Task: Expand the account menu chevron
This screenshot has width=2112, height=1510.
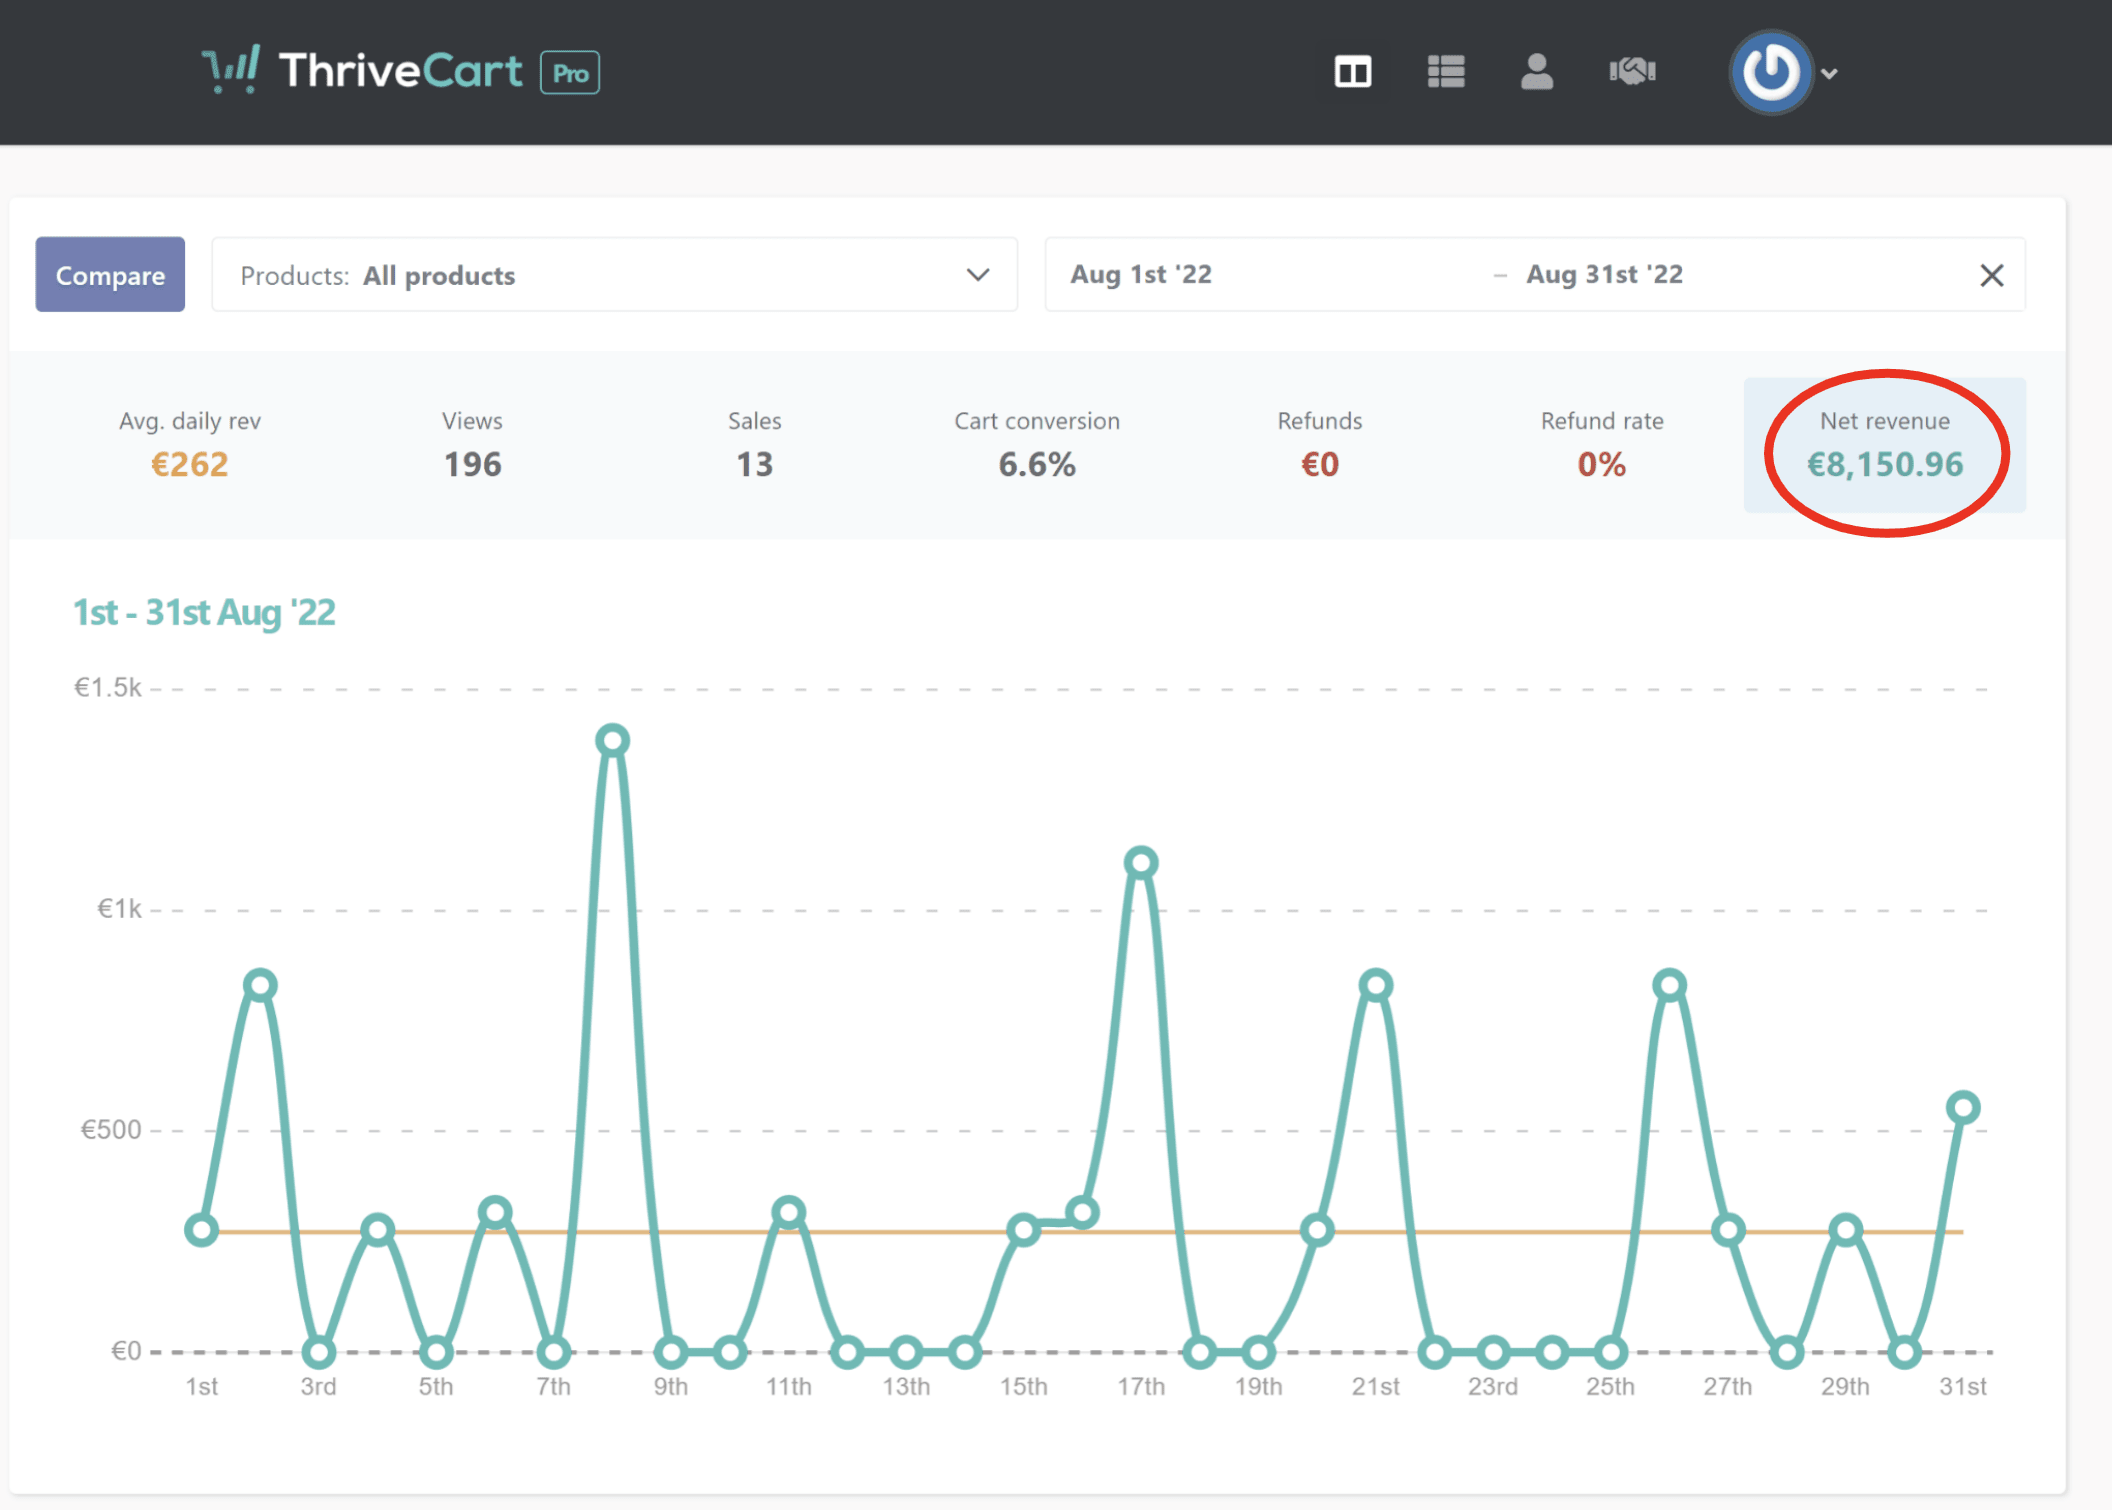Action: coord(1830,74)
